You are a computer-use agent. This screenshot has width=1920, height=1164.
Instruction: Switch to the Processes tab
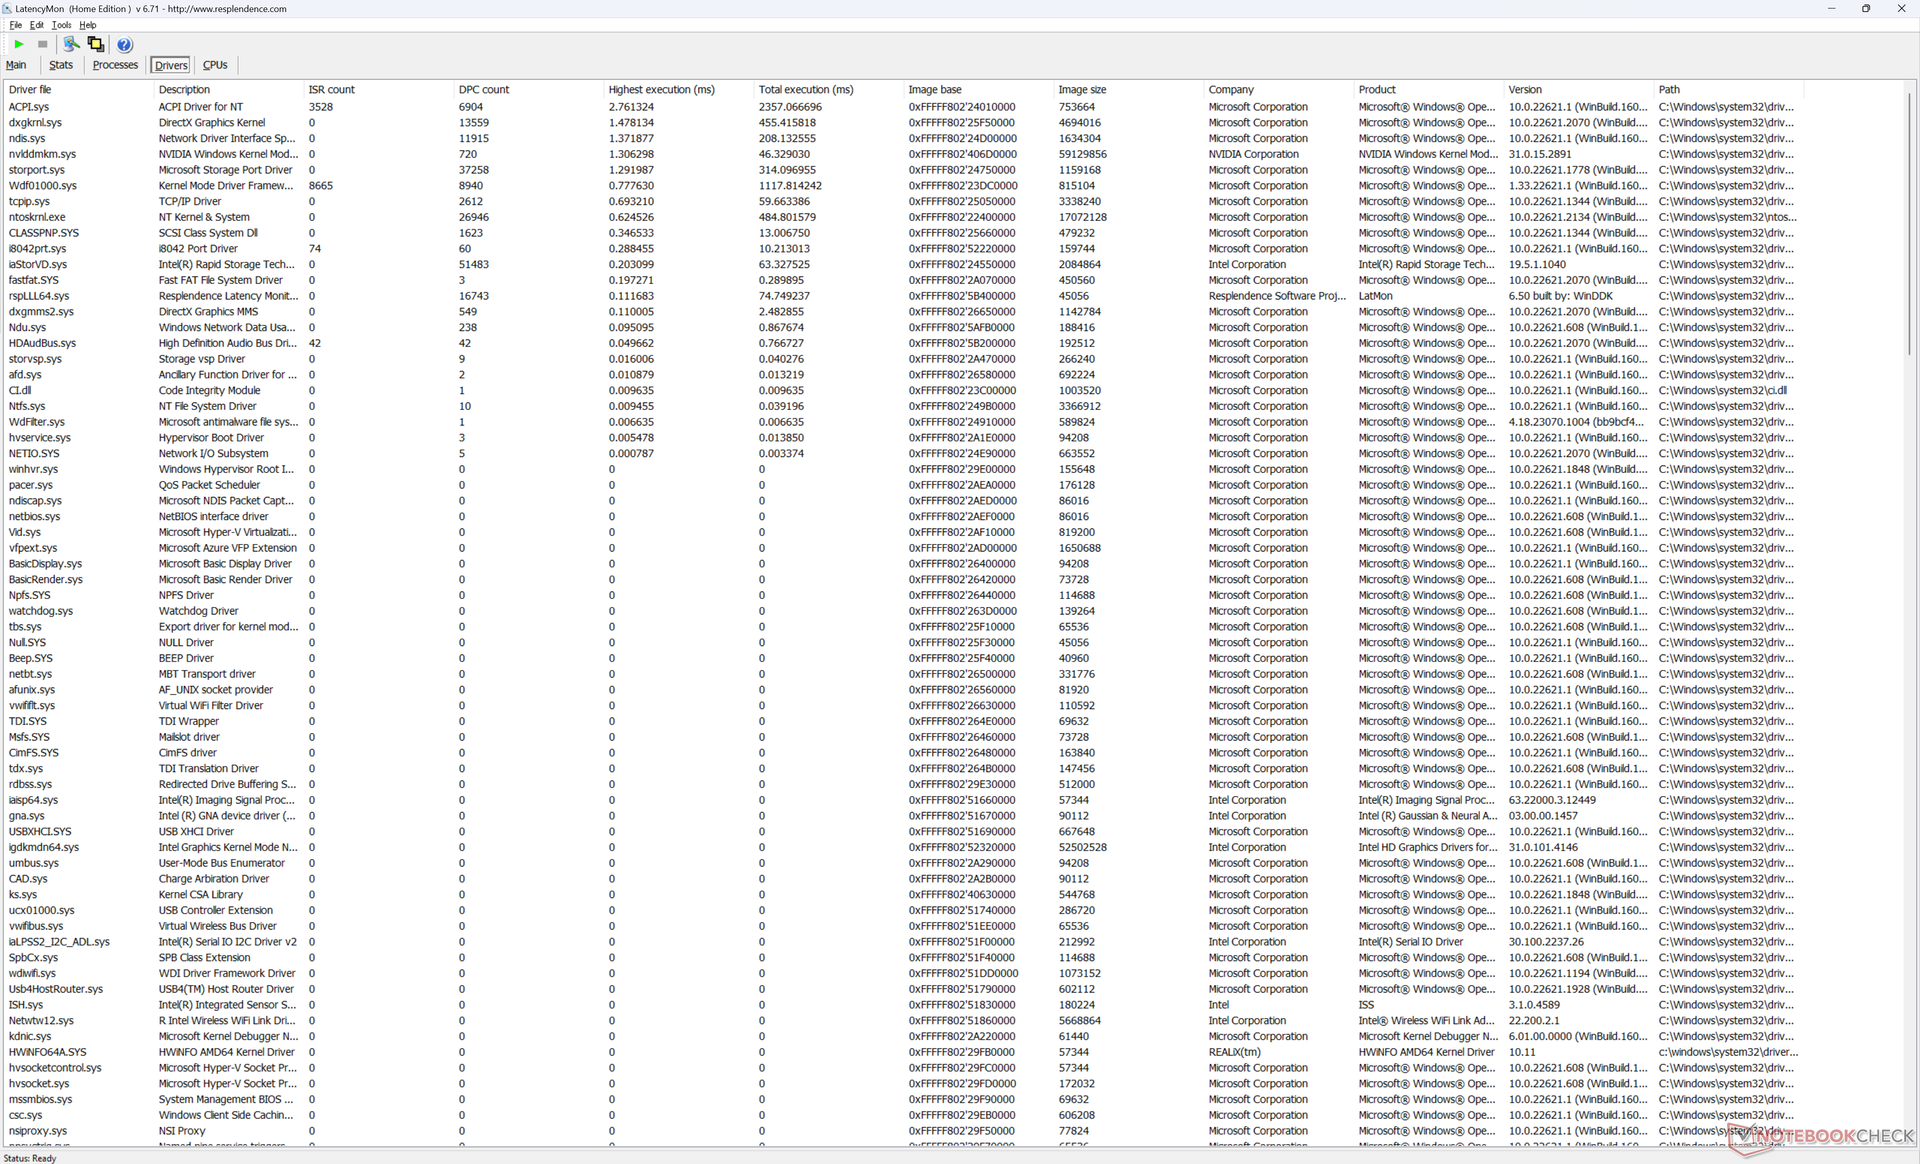(115, 65)
